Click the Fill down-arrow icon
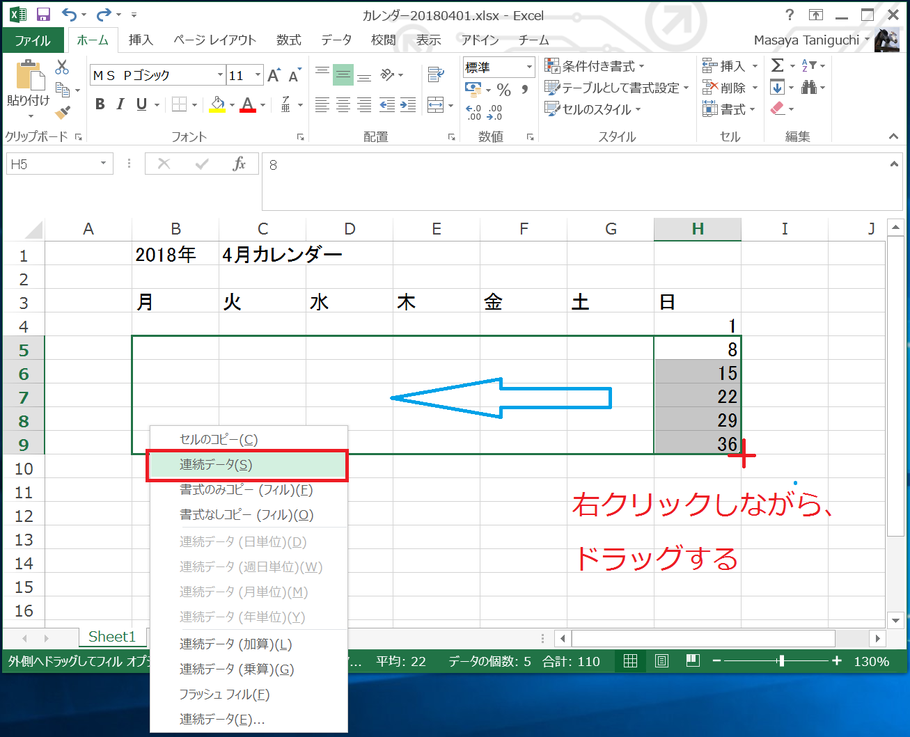 pyautogui.click(x=777, y=87)
